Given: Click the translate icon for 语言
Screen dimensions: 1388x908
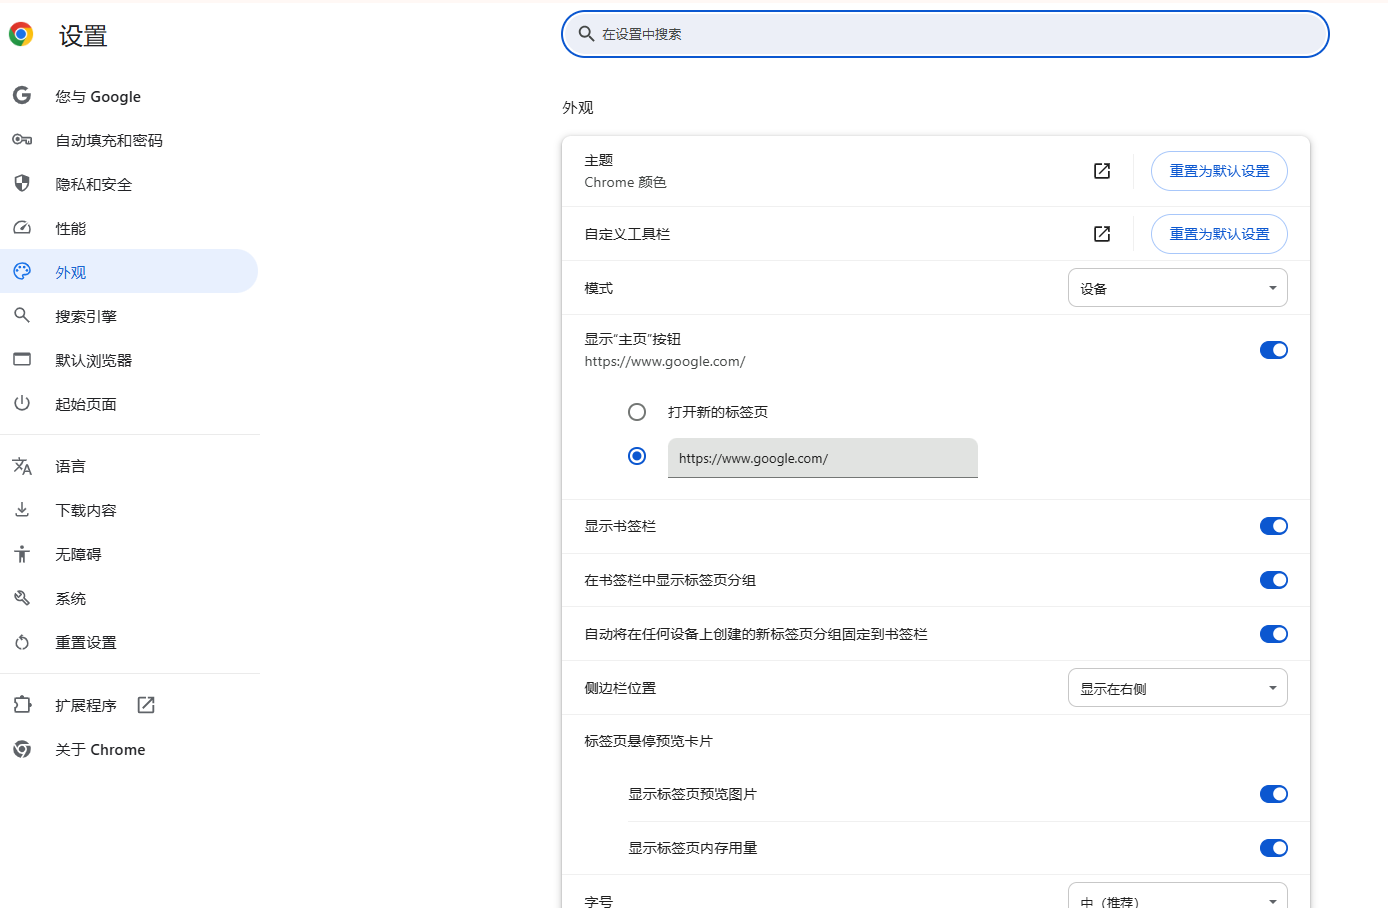Looking at the screenshot, I should [x=22, y=466].
